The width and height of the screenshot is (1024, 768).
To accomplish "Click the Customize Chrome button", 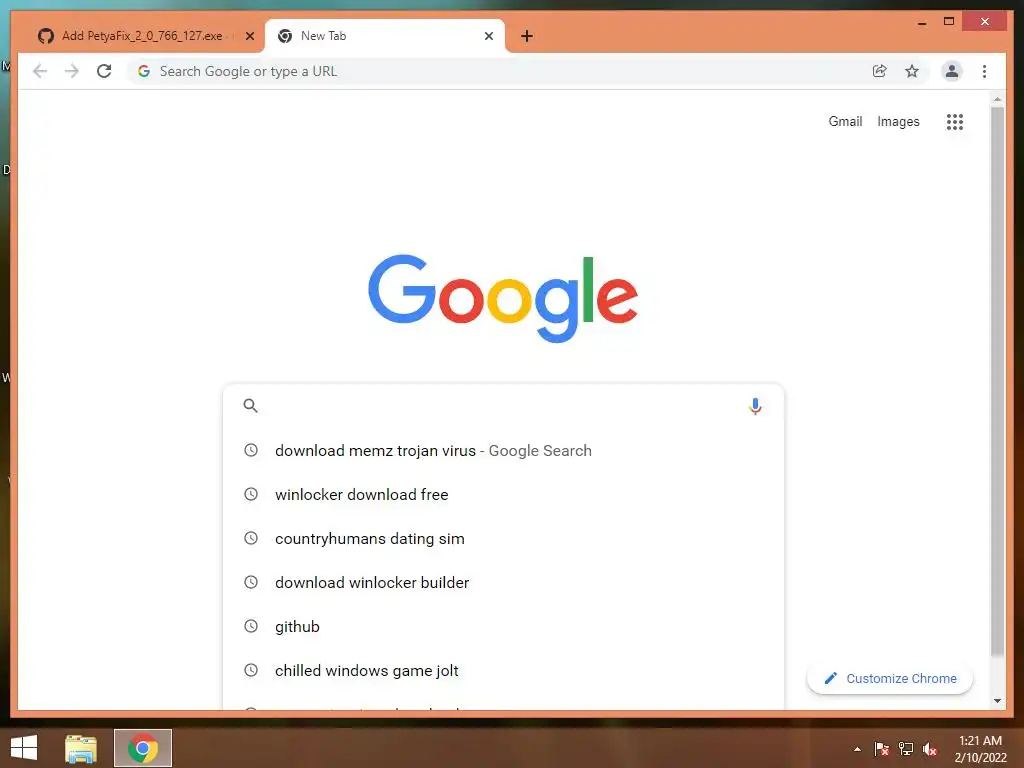I will pos(889,679).
